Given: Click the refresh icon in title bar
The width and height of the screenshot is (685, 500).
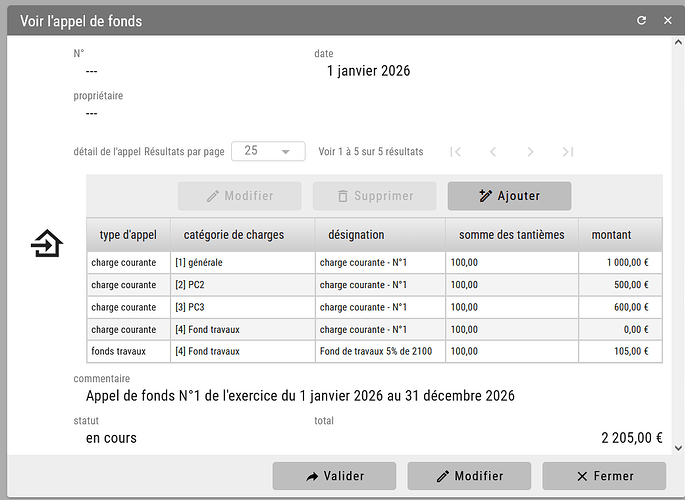Looking at the screenshot, I should [641, 21].
